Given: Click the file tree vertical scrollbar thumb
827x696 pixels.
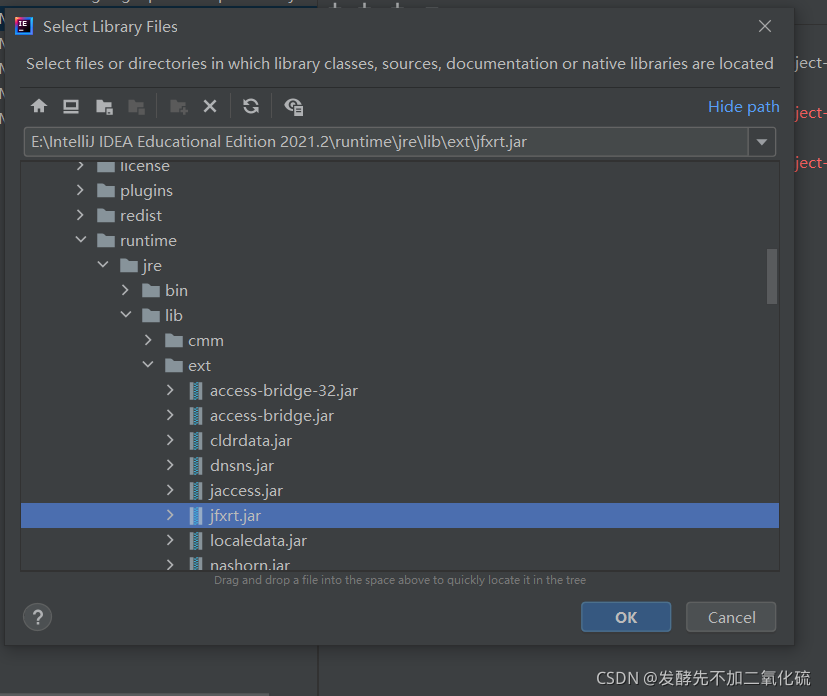Looking at the screenshot, I should click(772, 276).
